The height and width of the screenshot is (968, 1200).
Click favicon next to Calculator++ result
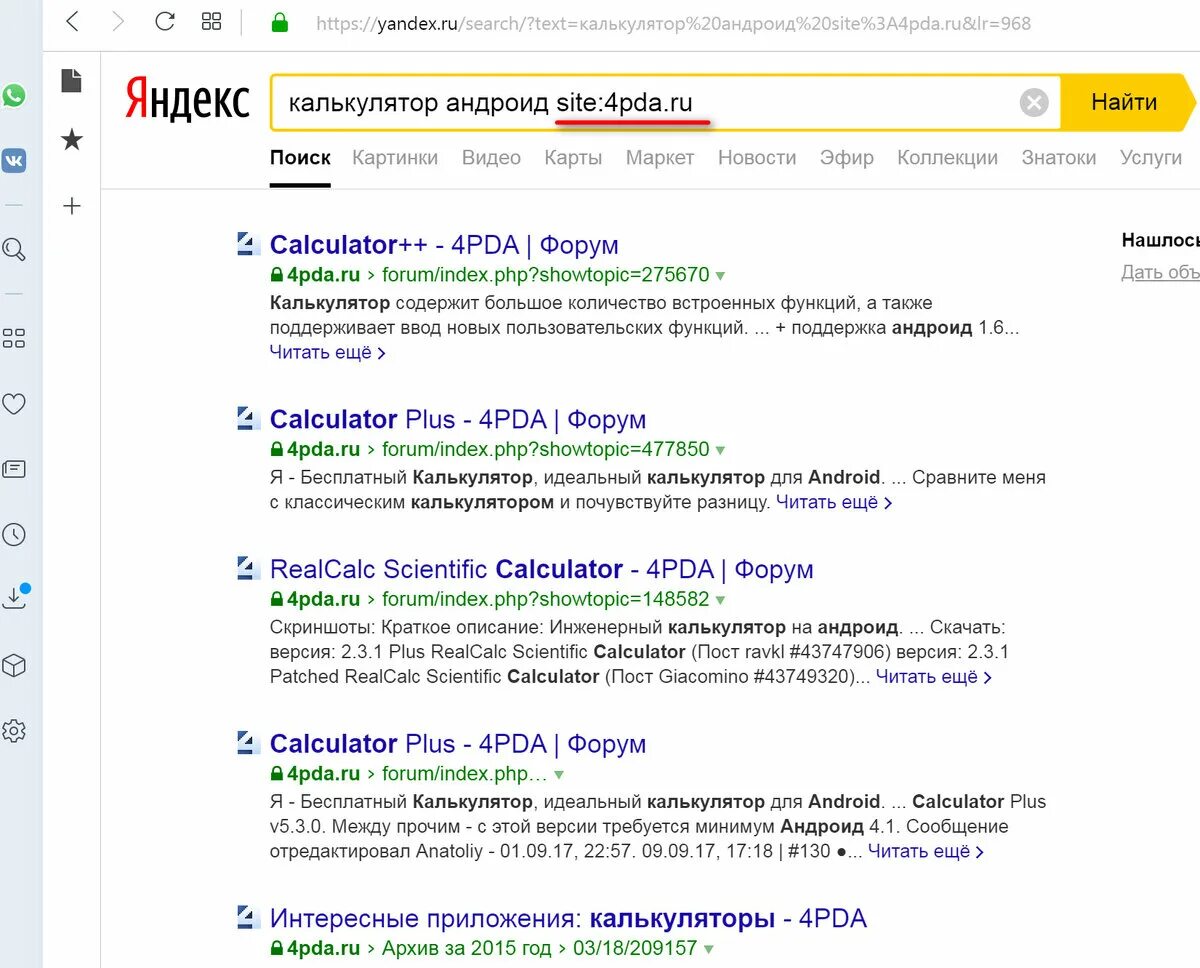pos(248,244)
